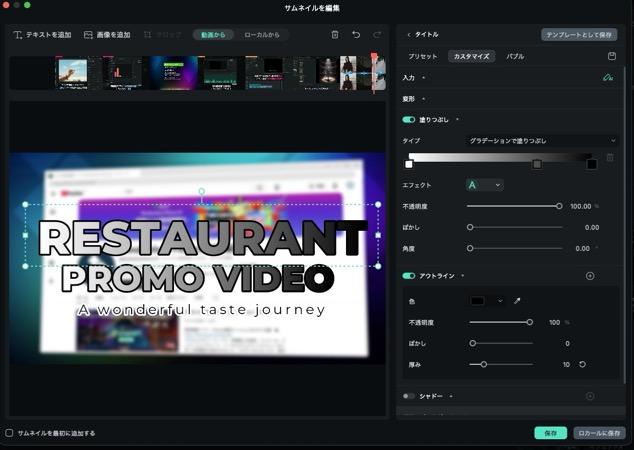Open the outline color dropdown arrow
Viewport: 634px width, 450px height.
click(500, 301)
